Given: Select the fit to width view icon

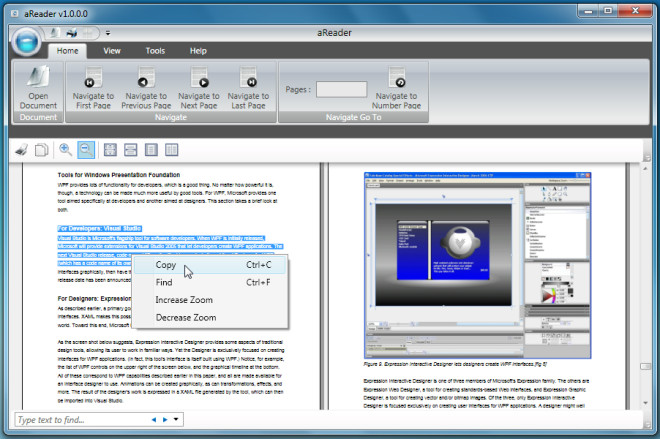Looking at the screenshot, I should click(130, 150).
